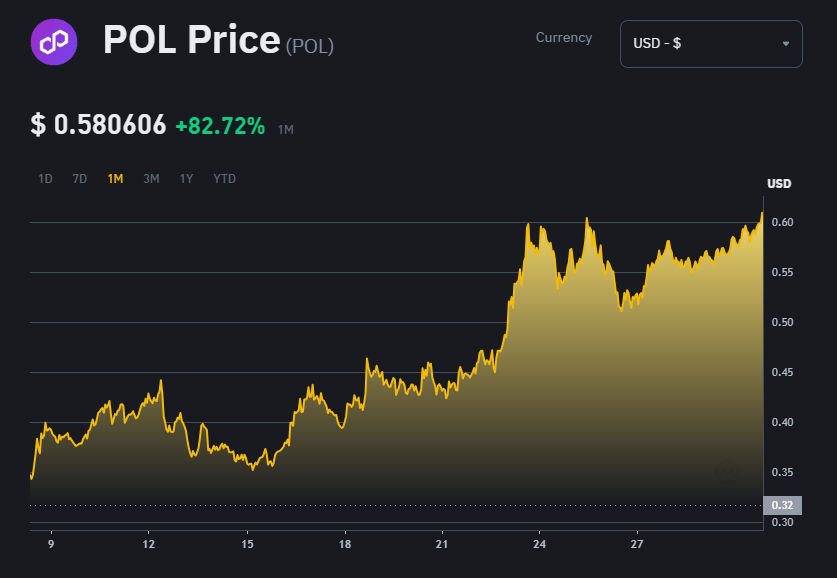Click the 0.35 y-axis label
This screenshot has height=578, width=837.
783,472
